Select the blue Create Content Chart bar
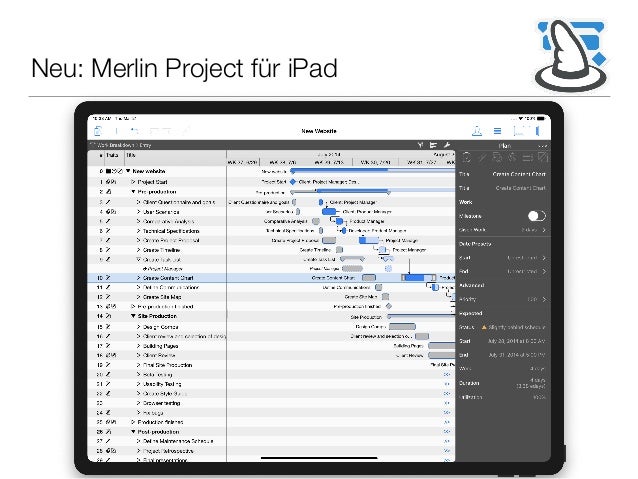Image resolution: width=638 pixels, height=479 pixels. 419,278
